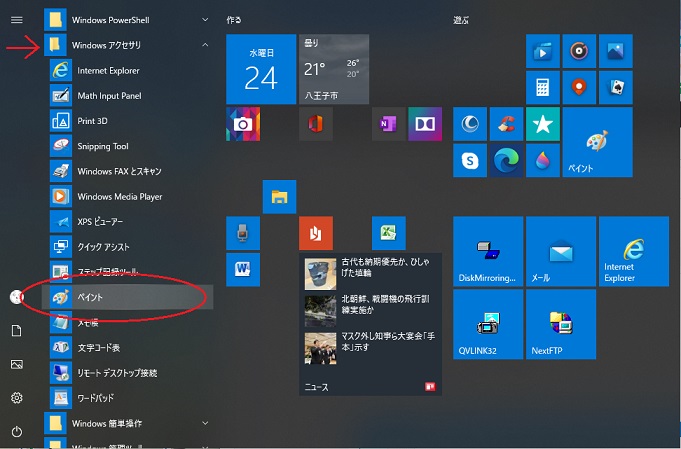Open the File Explorer tile
The width and height of the screenshot is (681, 449).
click(x=279, y=197)
